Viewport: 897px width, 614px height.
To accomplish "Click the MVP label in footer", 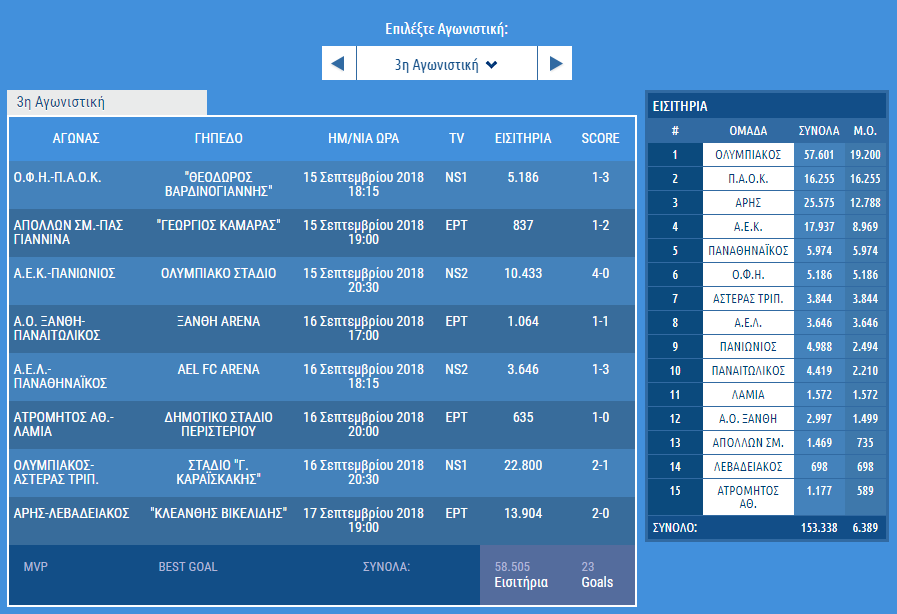I will [35, 567].
